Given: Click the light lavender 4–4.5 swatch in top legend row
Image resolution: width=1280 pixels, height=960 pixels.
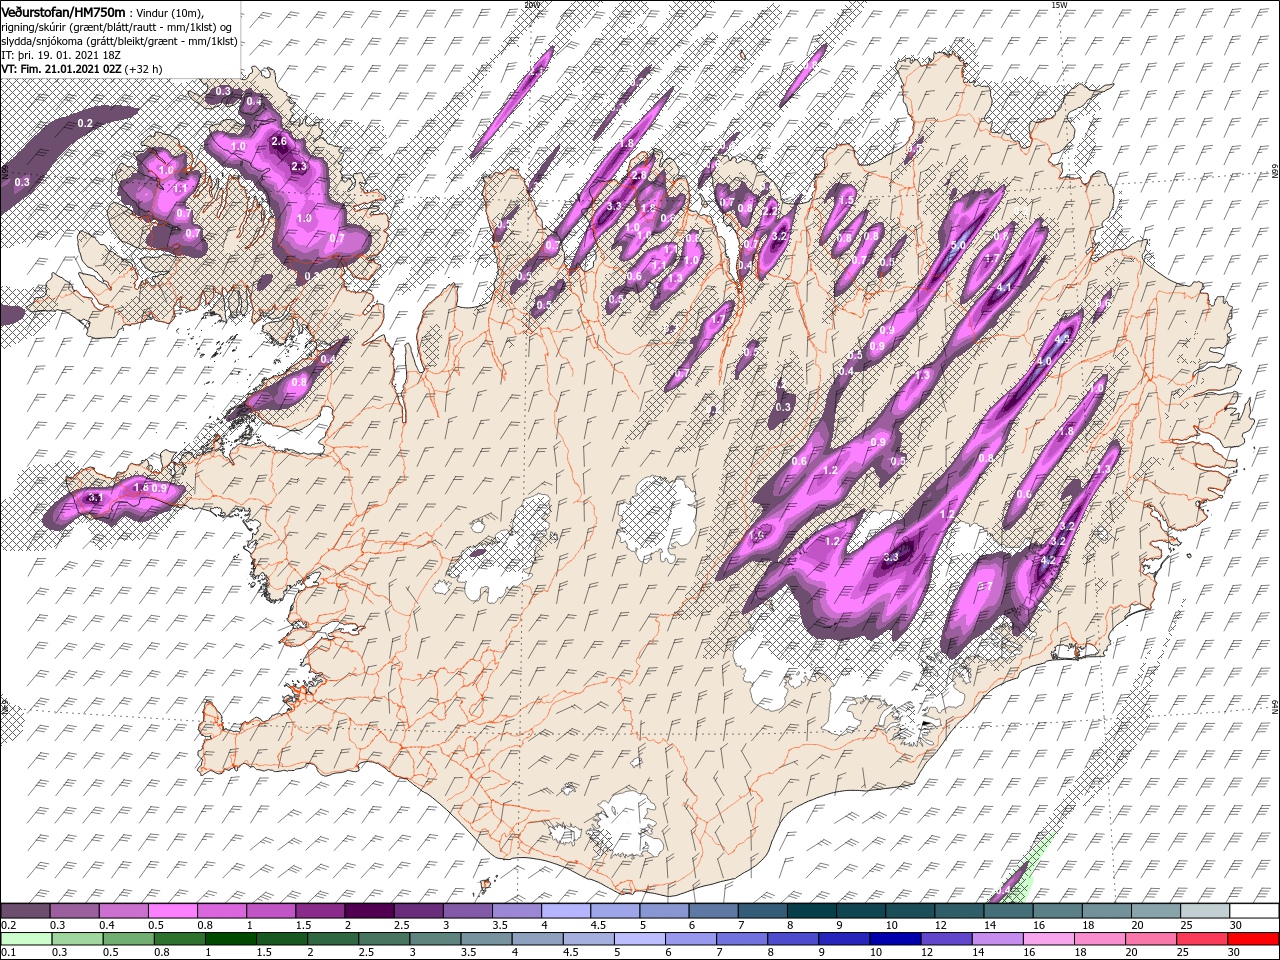Looking at the screenshot, I should click(566, 911).
